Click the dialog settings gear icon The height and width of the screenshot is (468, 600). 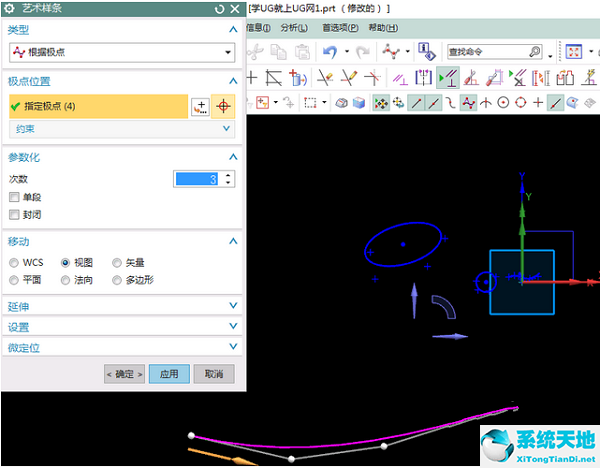[x=9, y=8]
